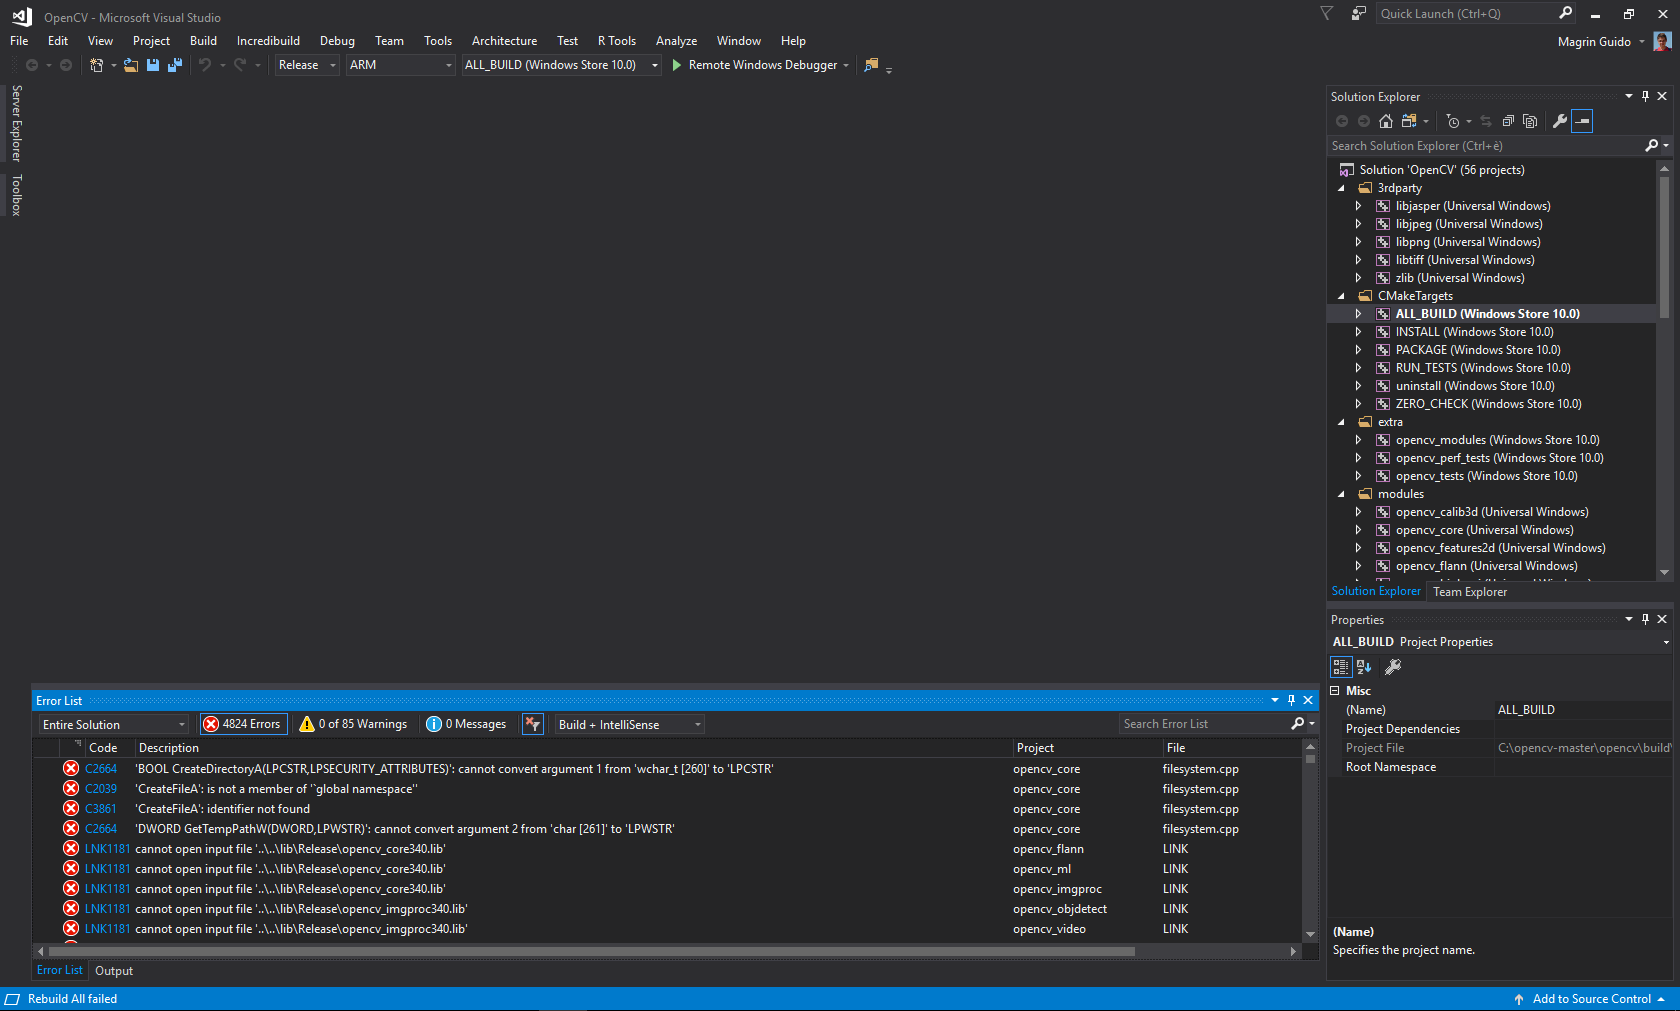Screen dimensions: 1680x1011
Task: Open the Build menu
Action: (203, 41)
